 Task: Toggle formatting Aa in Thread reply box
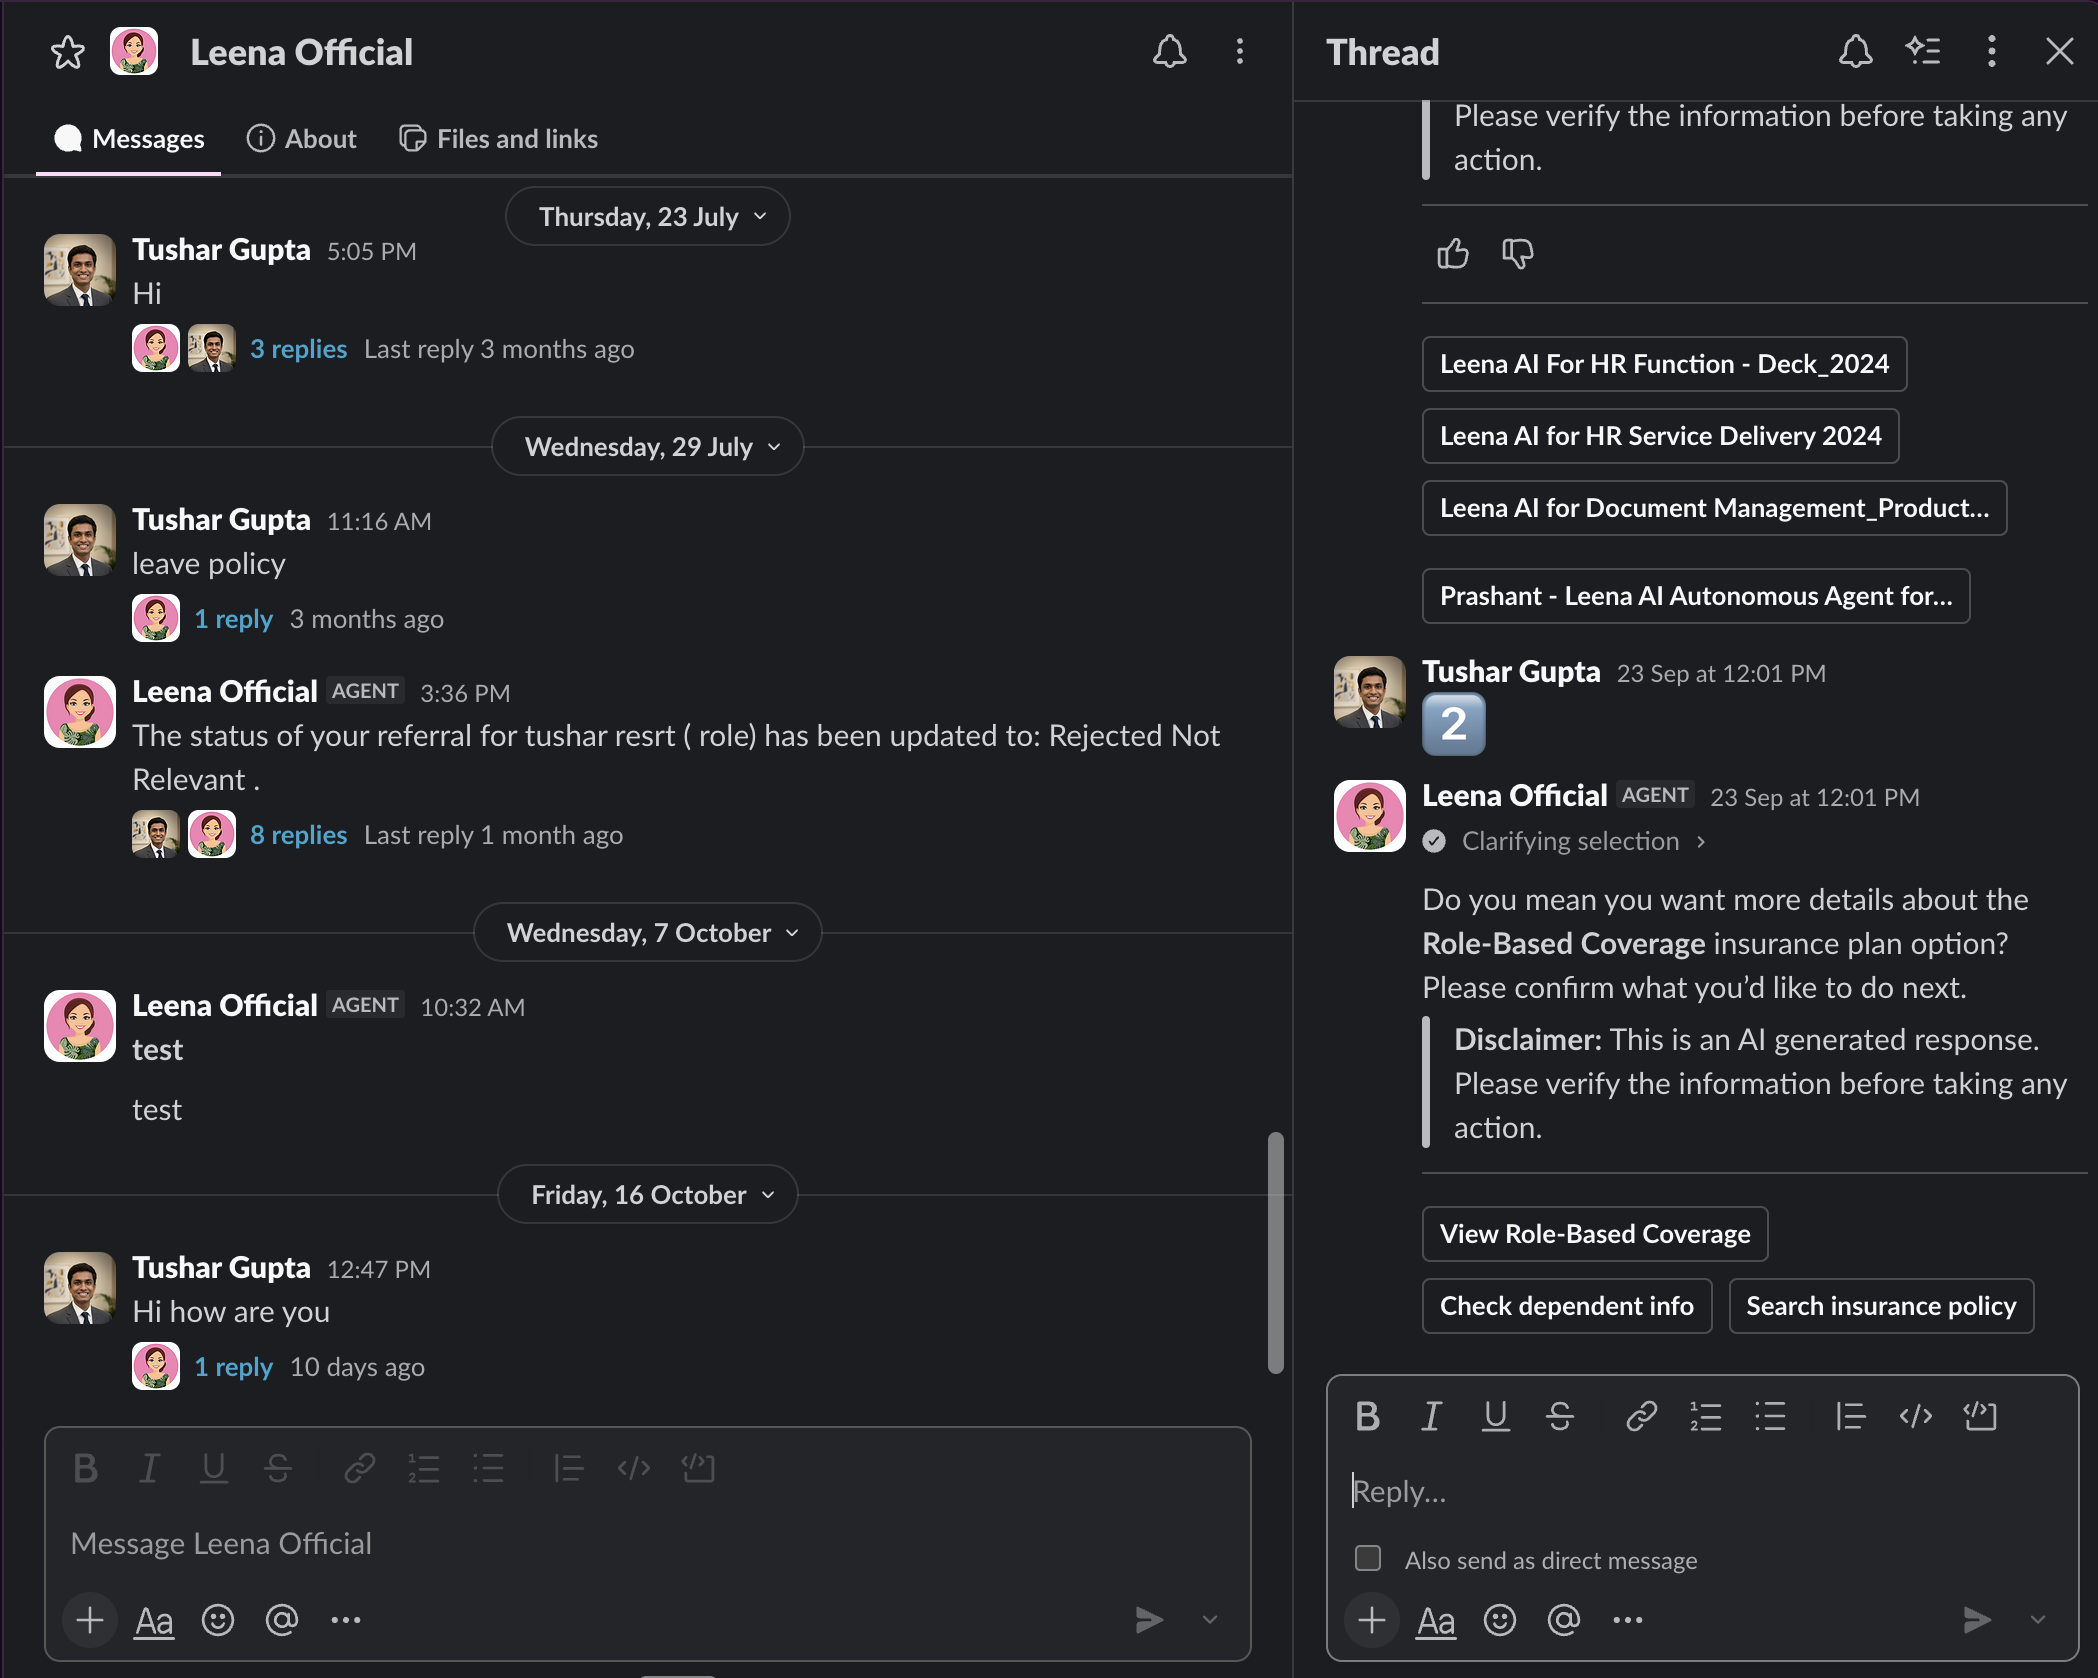click(1436, 1620)
